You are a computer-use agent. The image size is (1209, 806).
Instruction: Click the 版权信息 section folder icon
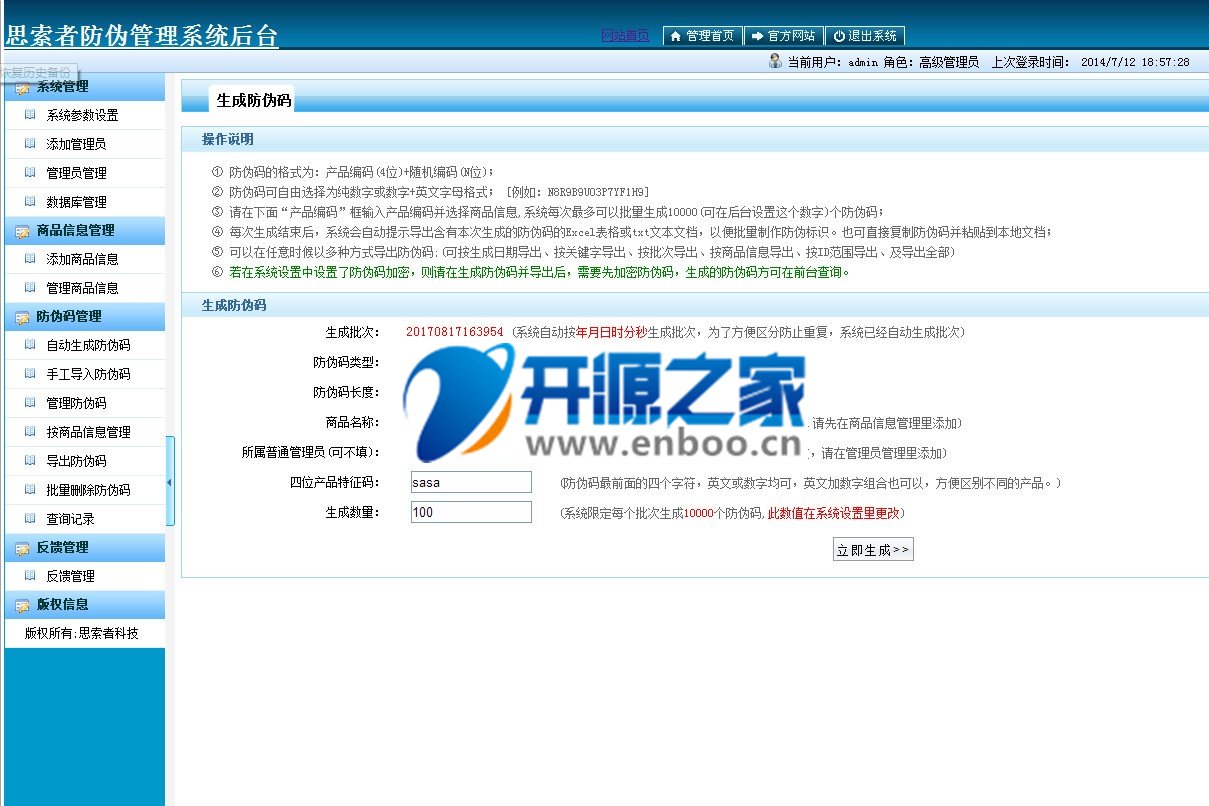coord(22,605)
